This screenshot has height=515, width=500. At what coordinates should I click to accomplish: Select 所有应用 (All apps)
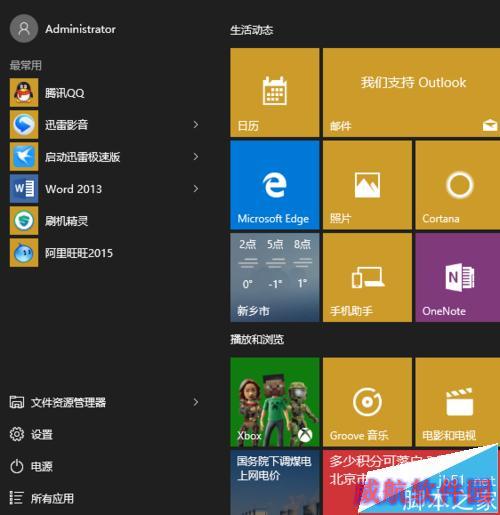42,498
